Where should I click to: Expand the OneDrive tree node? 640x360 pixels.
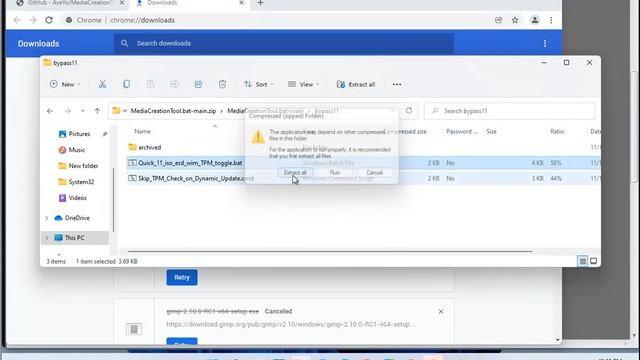(x=47, y=218)
